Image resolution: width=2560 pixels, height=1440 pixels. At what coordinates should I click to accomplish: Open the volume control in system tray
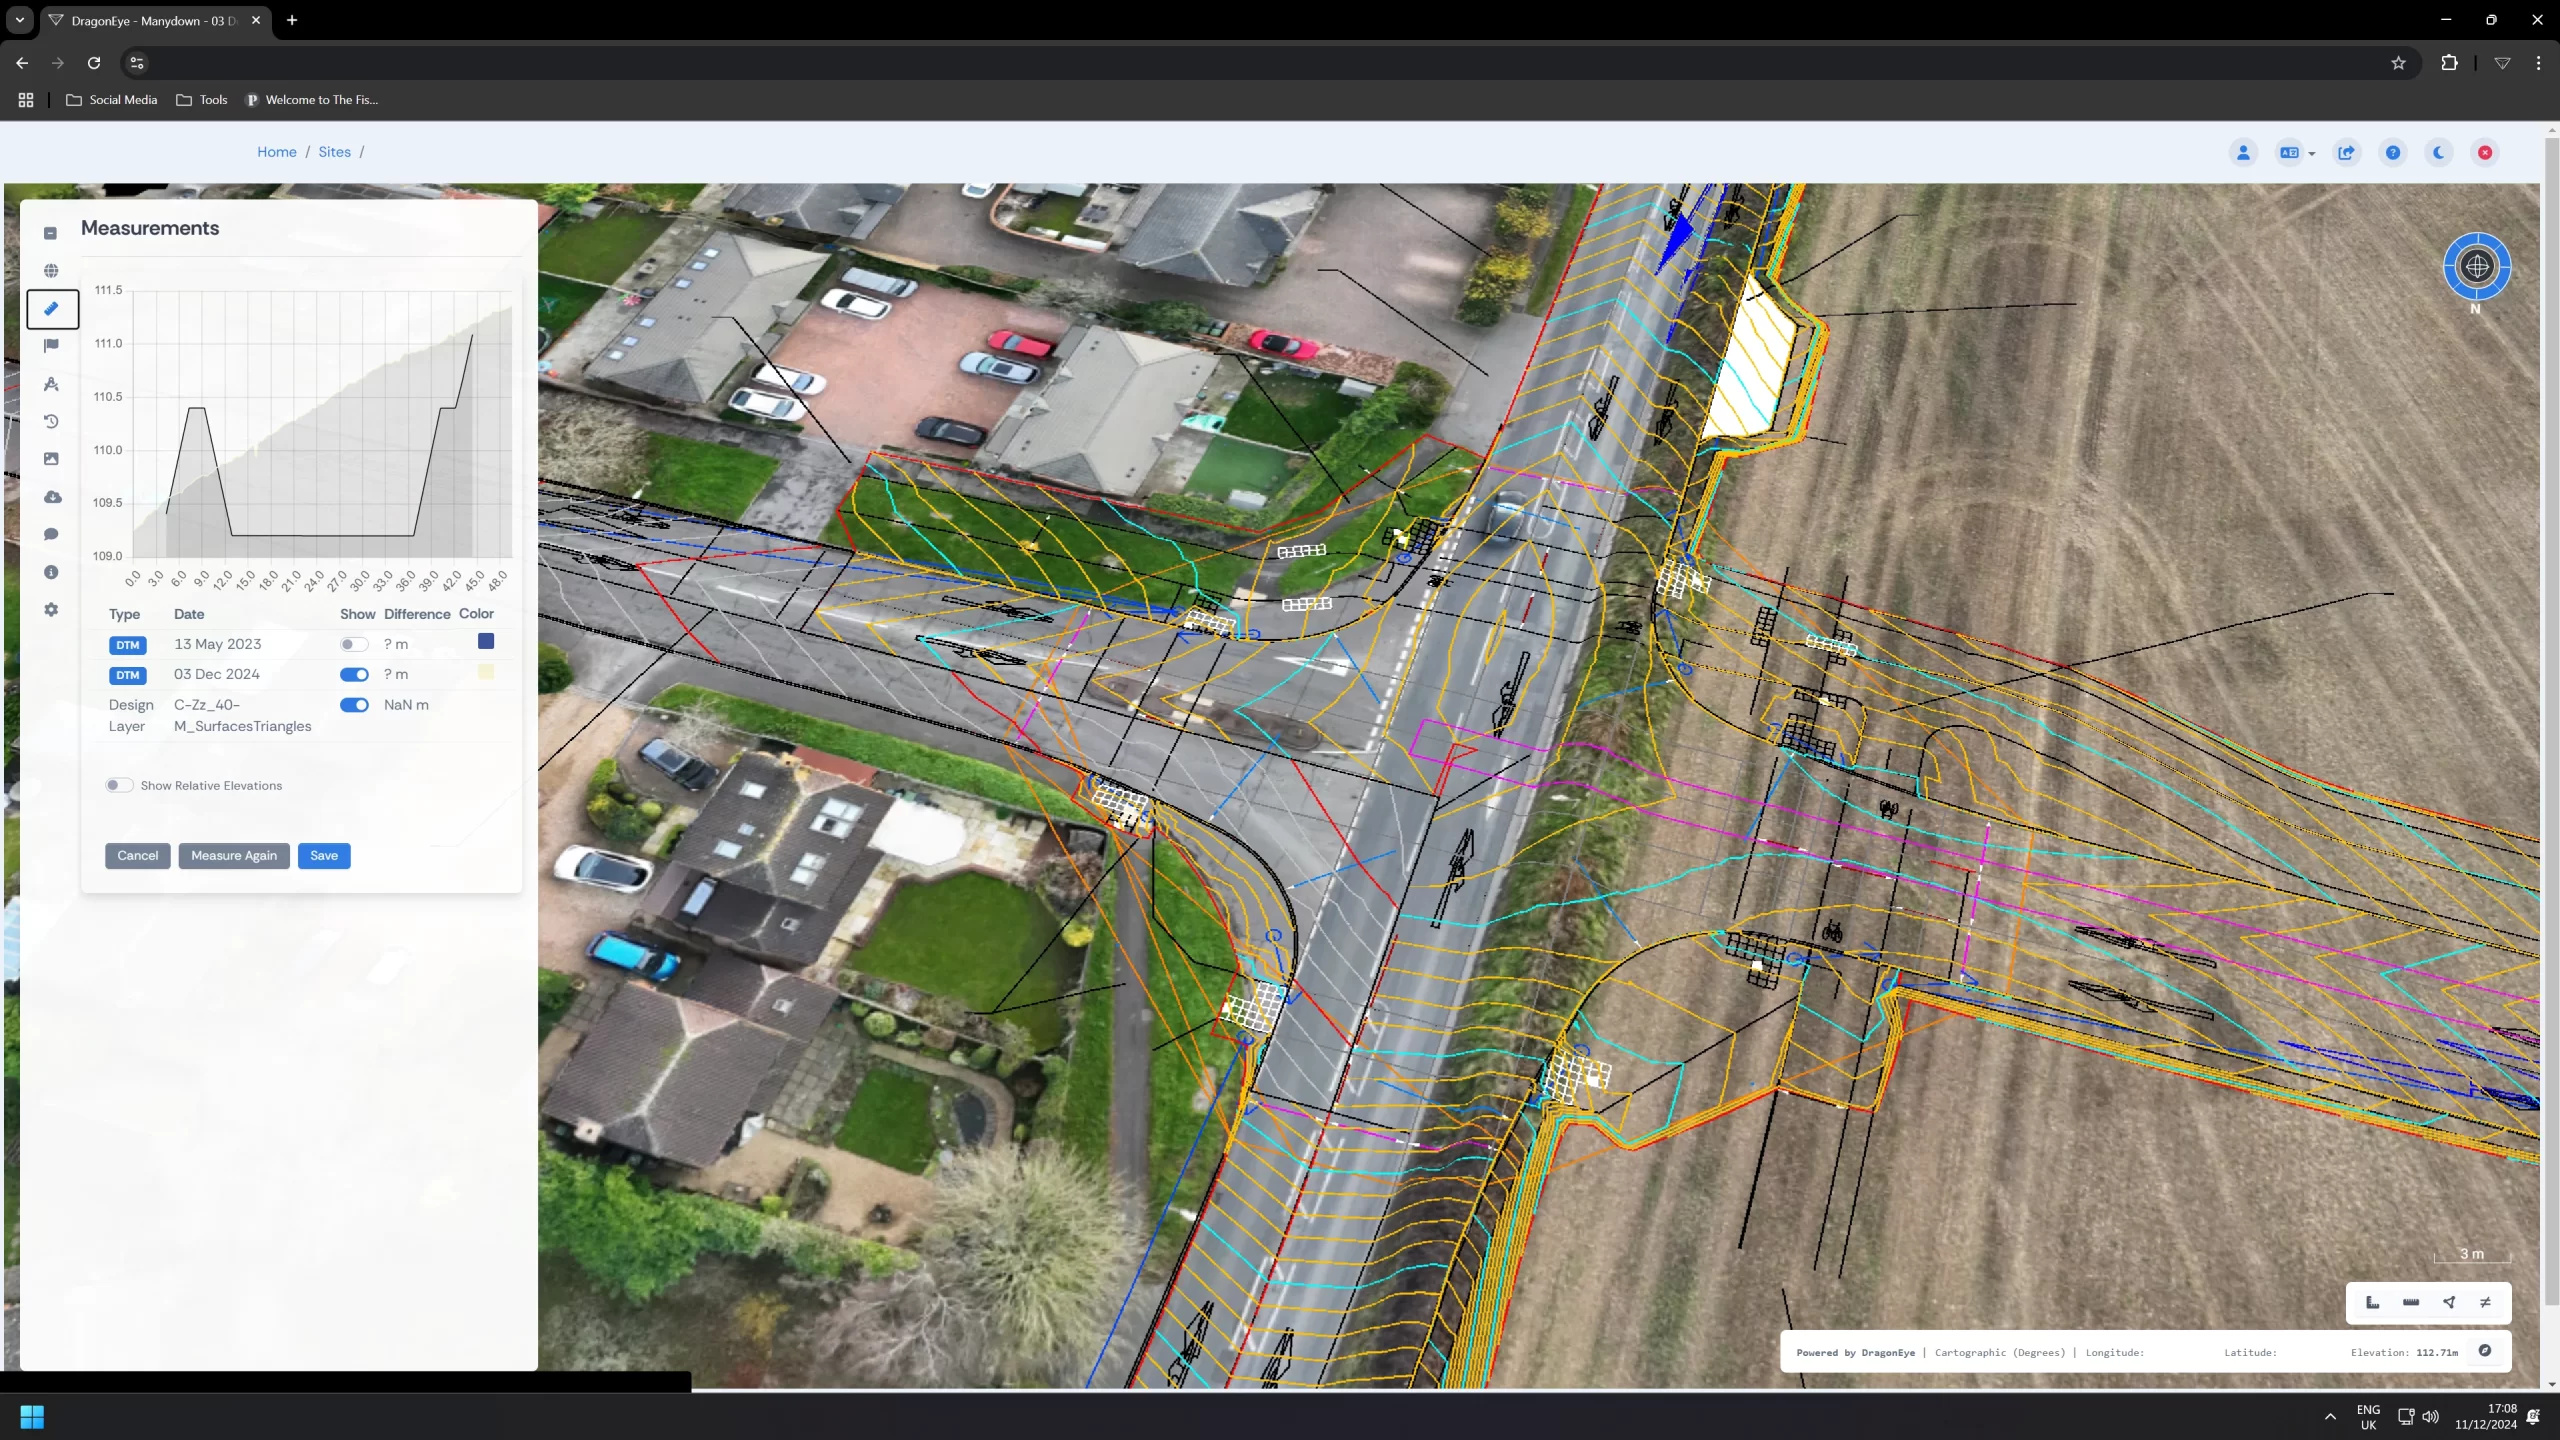click(2431, 1417)
